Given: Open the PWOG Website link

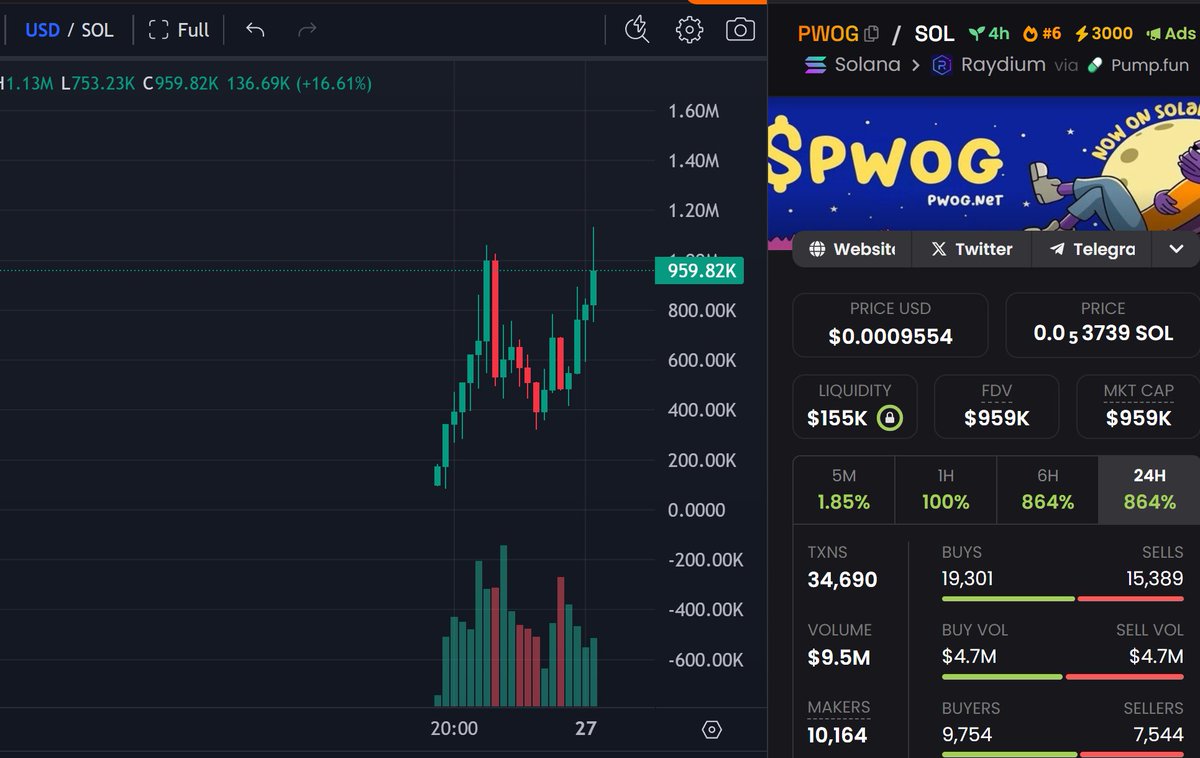Looking at the screenshot, I should pos(852,249).
